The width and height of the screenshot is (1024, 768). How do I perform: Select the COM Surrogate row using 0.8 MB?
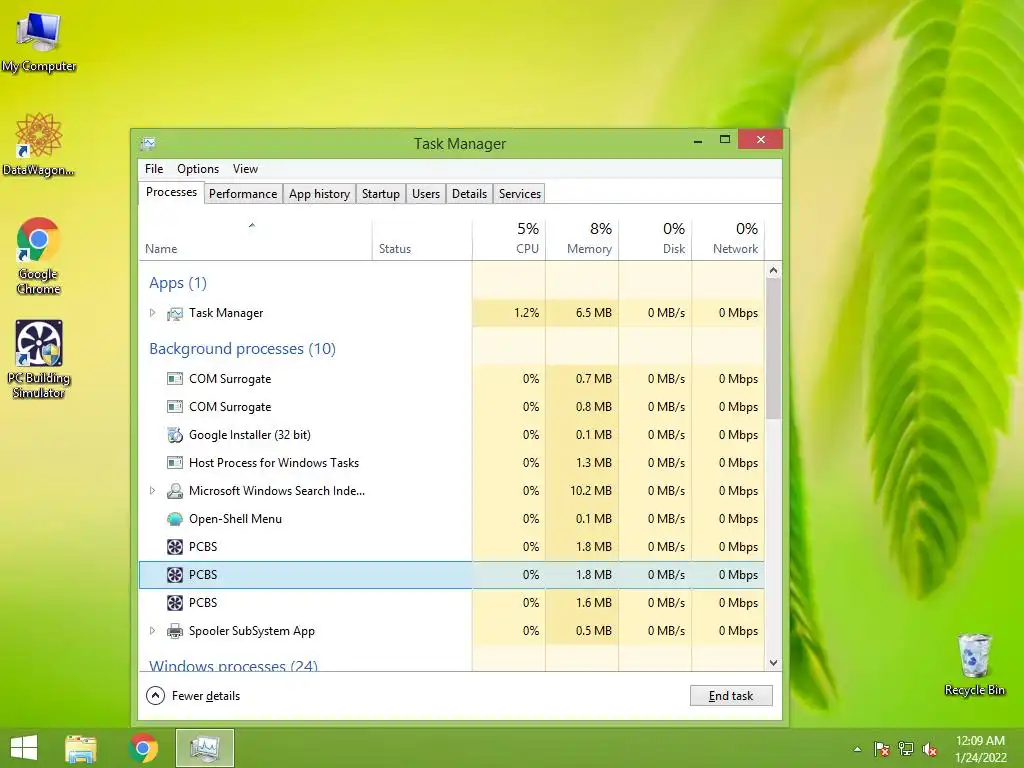(x=451, y=407)
